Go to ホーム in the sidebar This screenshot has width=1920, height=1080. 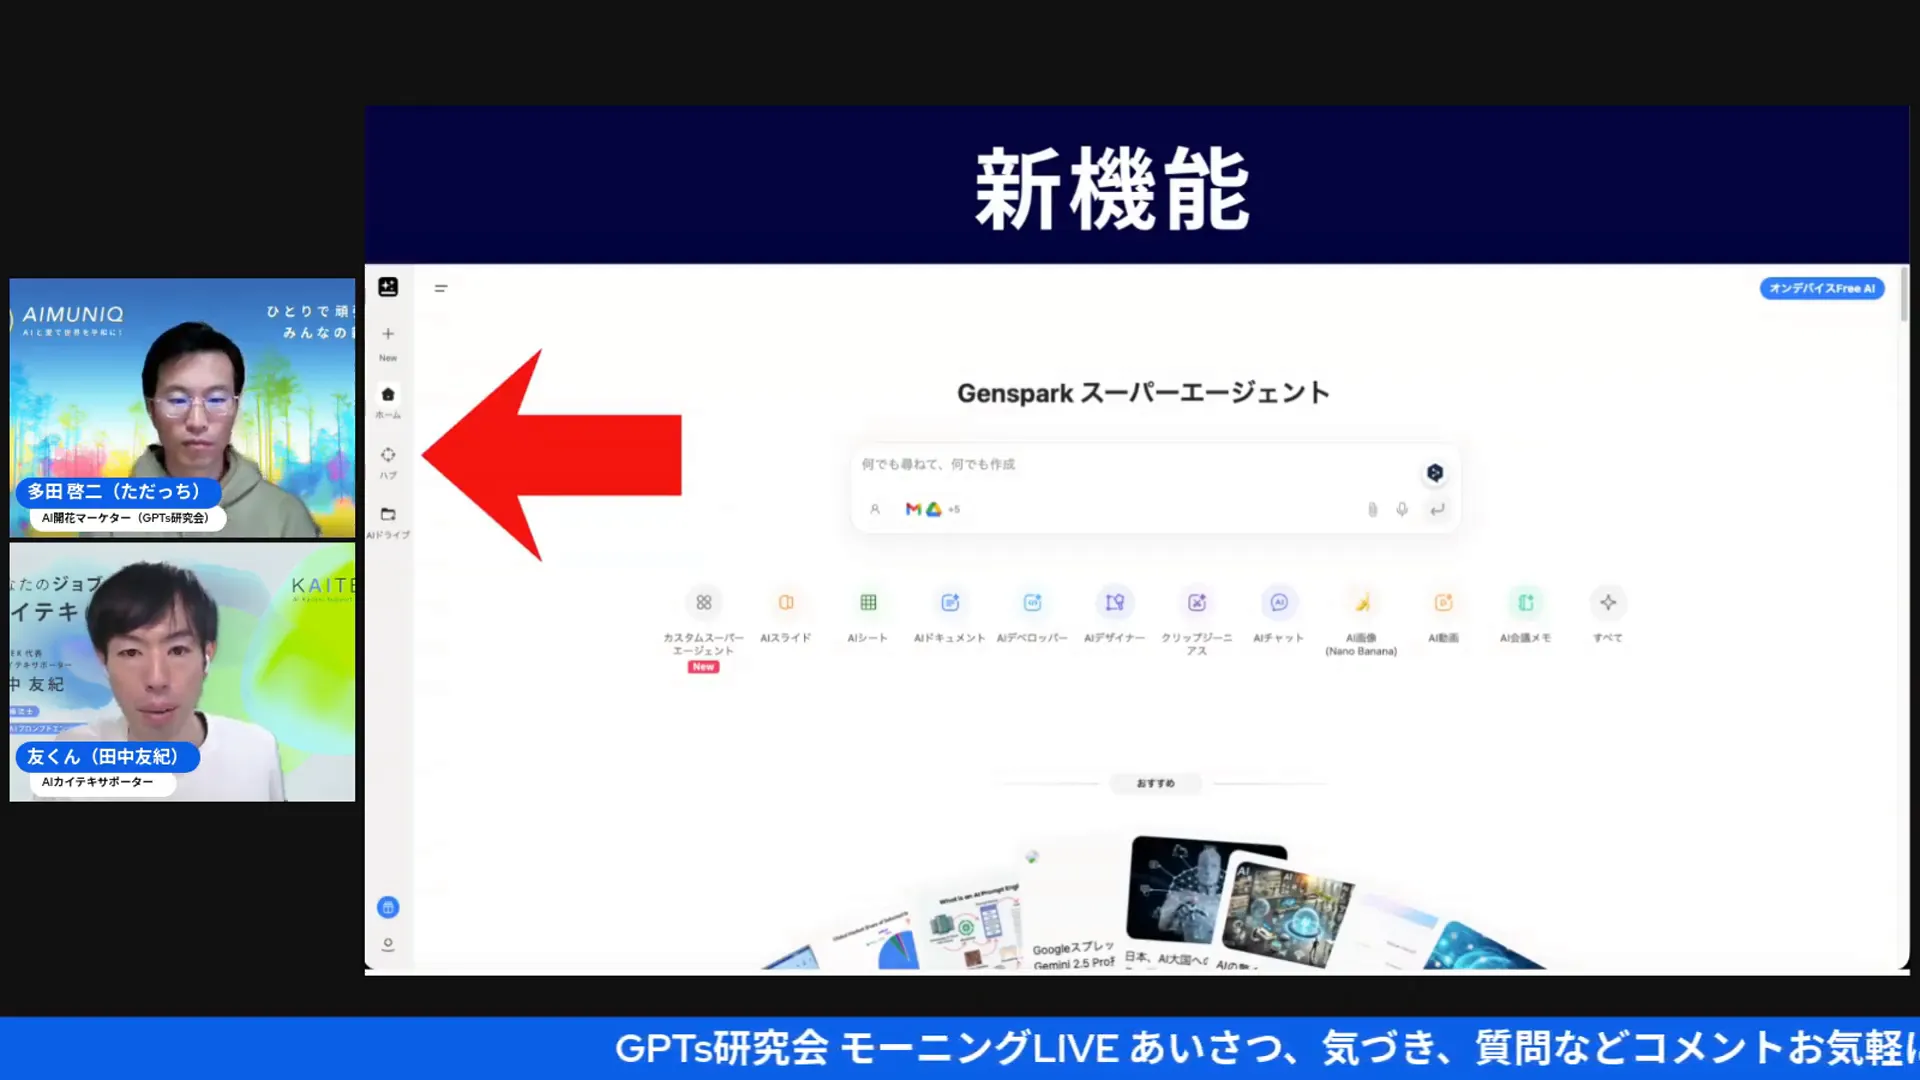point(388,400)
